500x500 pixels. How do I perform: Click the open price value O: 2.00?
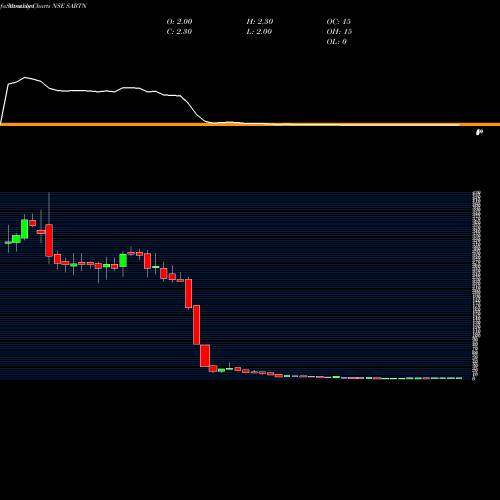coord(179,21)
